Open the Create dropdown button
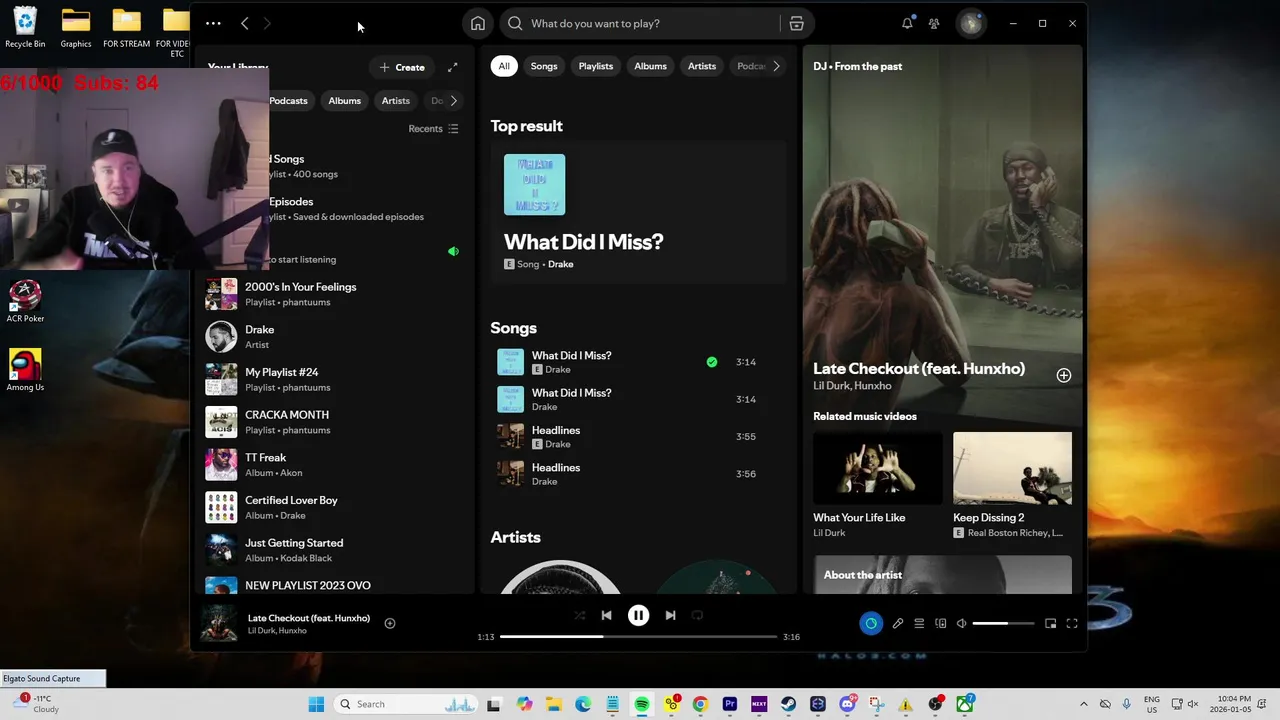Viewport: 1280px width, 720px height. pos(402,67)
